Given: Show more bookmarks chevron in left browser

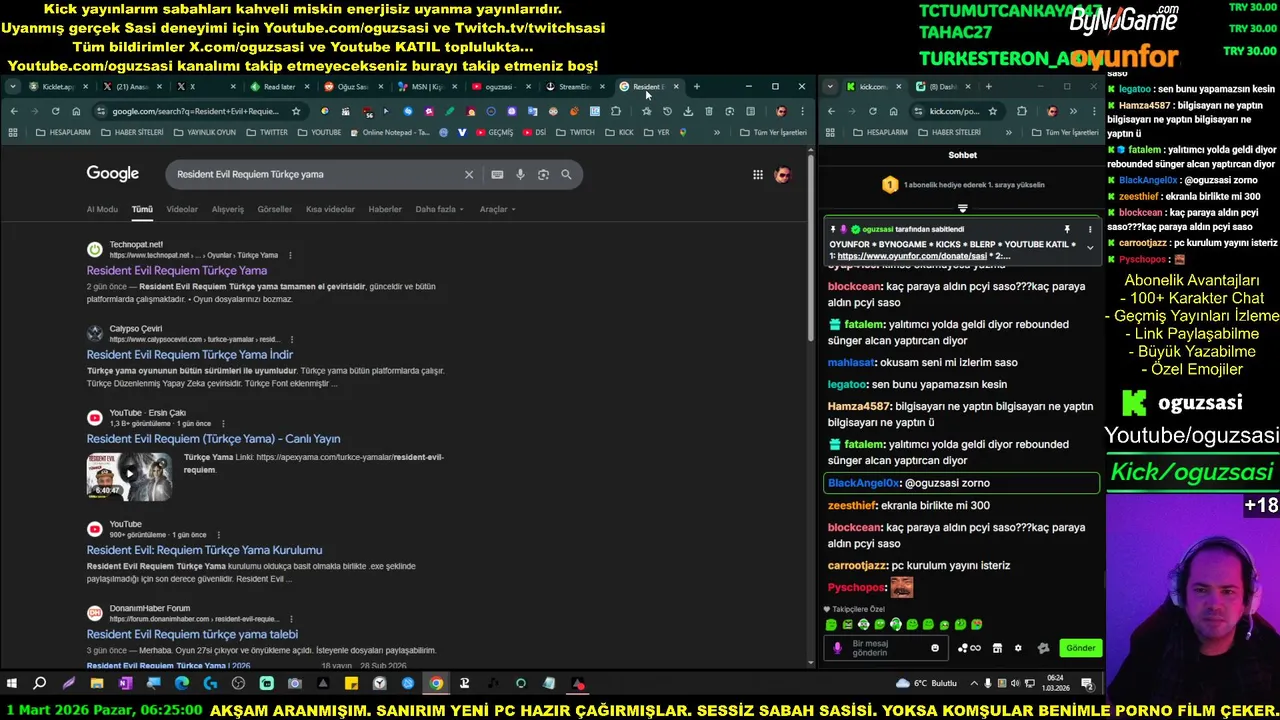Looking at the screenshot, I should 716,132.
